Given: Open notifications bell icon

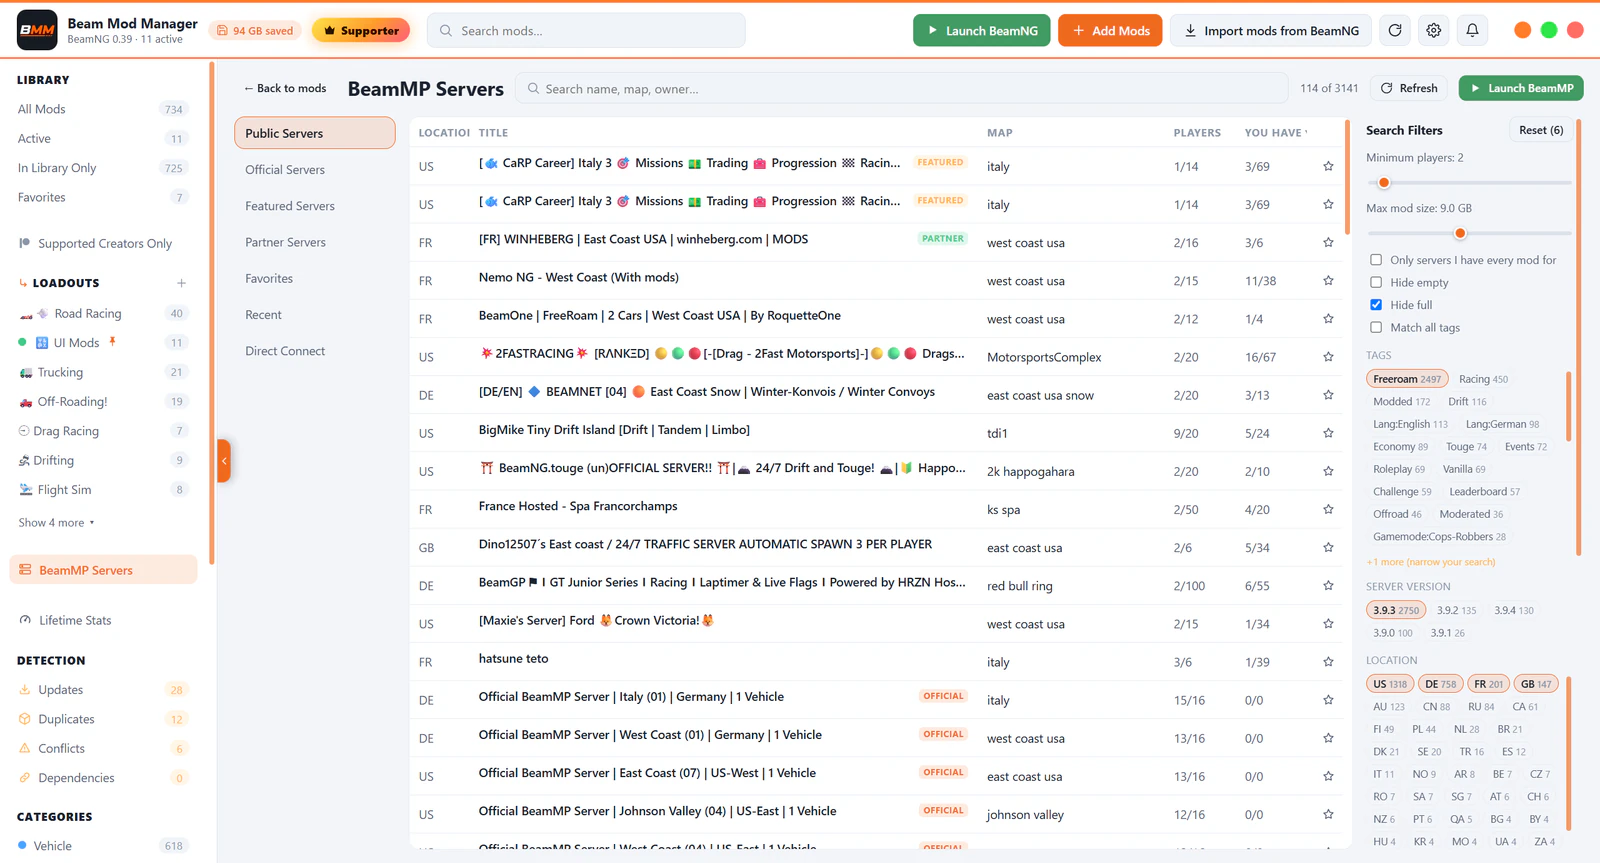Looking at the screenshot, I should point(1472,31).
